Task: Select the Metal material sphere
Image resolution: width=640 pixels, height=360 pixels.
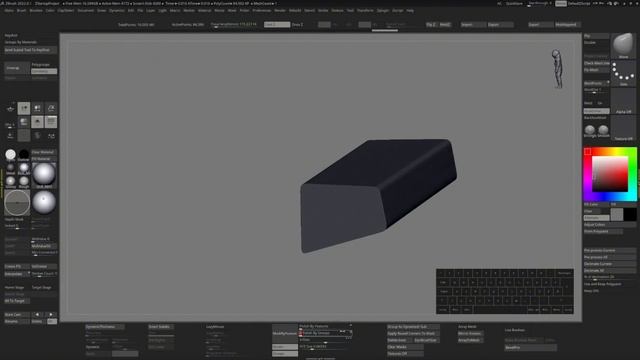Action: click(x=11, y=168)
